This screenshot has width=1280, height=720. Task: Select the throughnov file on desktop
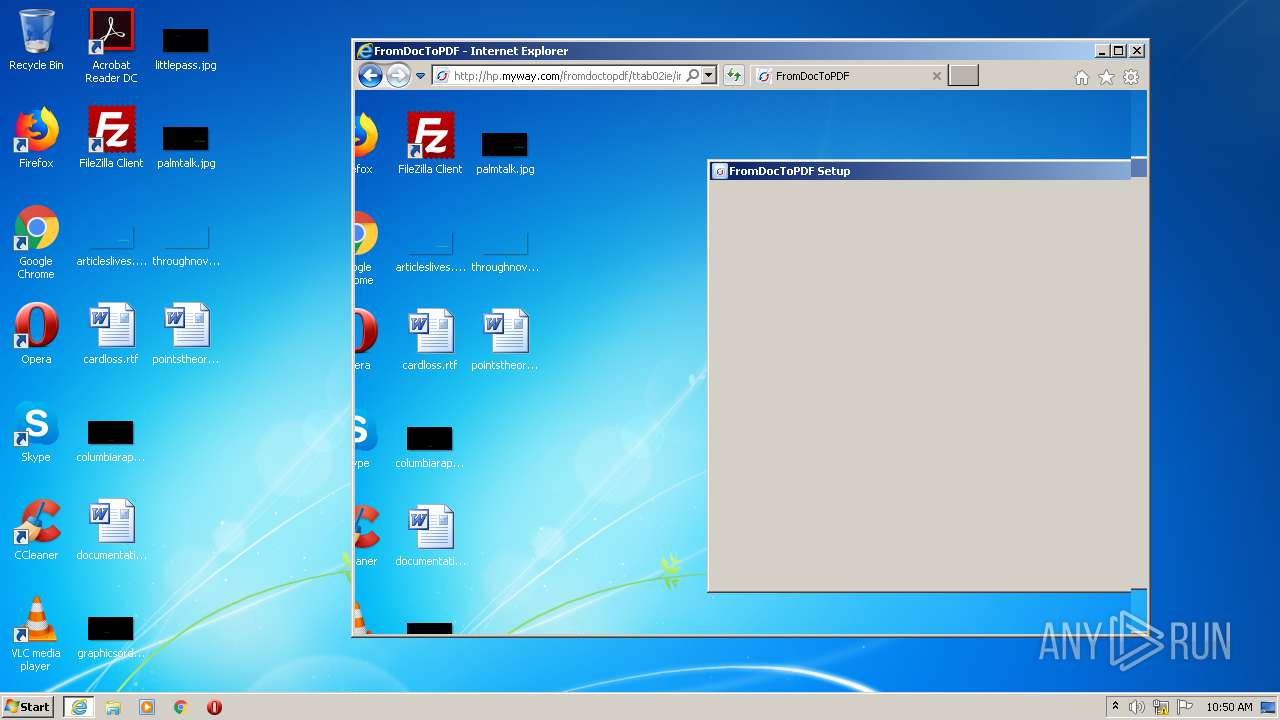click(x=186, y=247)
